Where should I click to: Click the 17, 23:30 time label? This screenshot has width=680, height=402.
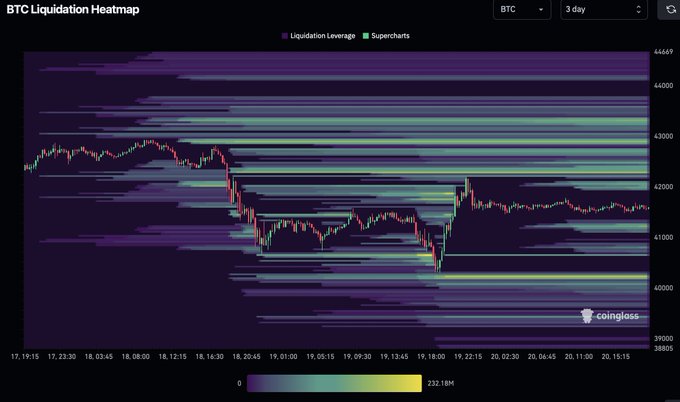(x=62, y=356)
